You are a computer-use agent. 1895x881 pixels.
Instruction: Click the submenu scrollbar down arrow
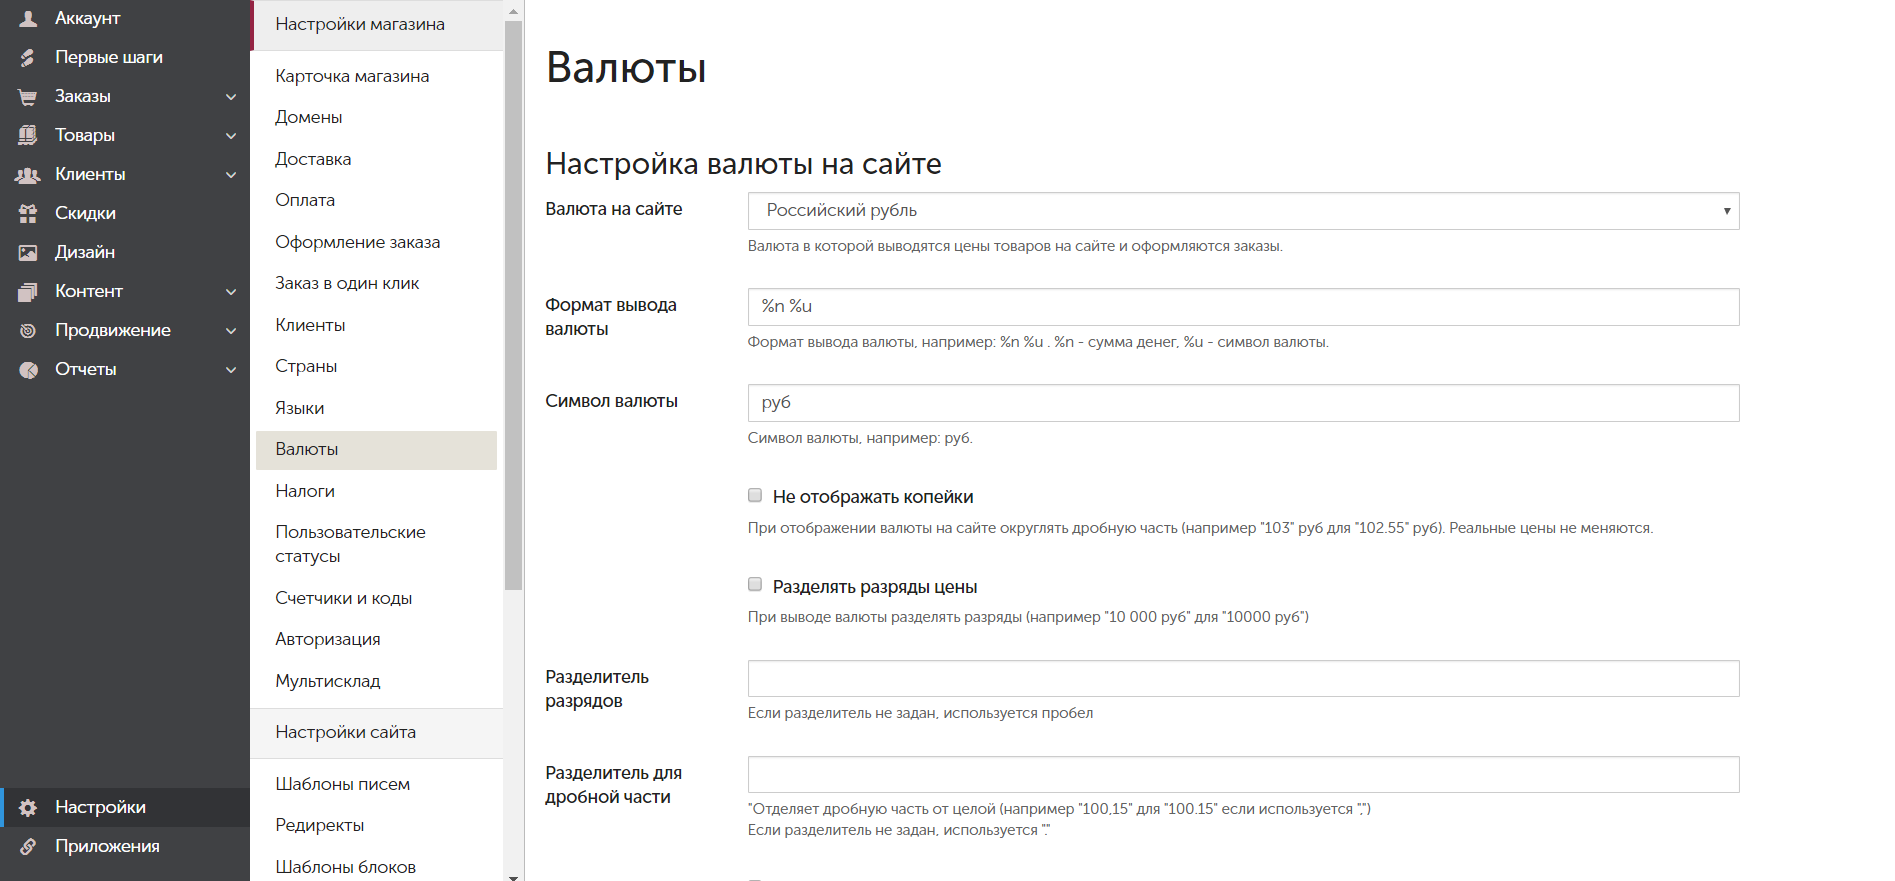(514, 876)
